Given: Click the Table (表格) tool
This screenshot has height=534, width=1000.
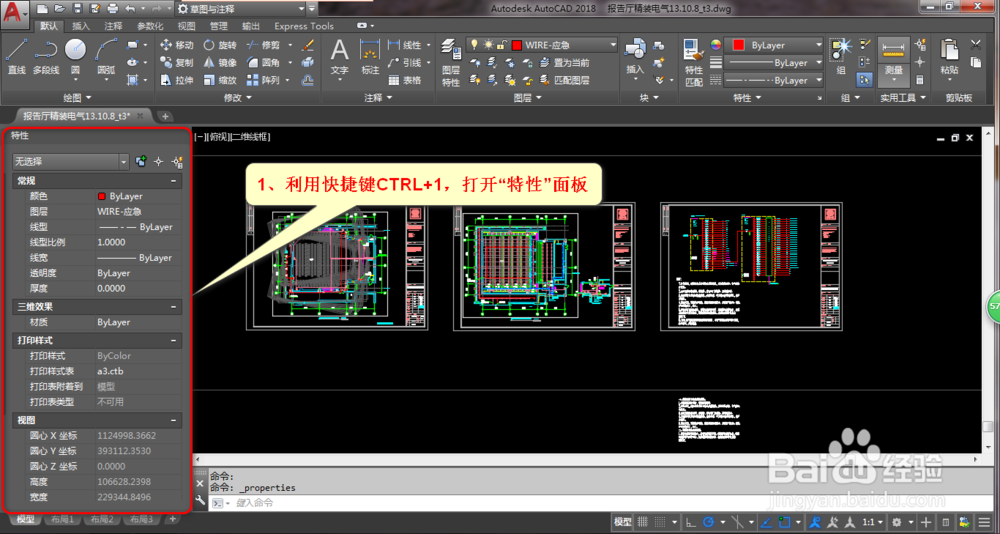Looking at the screenshot, I should (x=404, y=80).
